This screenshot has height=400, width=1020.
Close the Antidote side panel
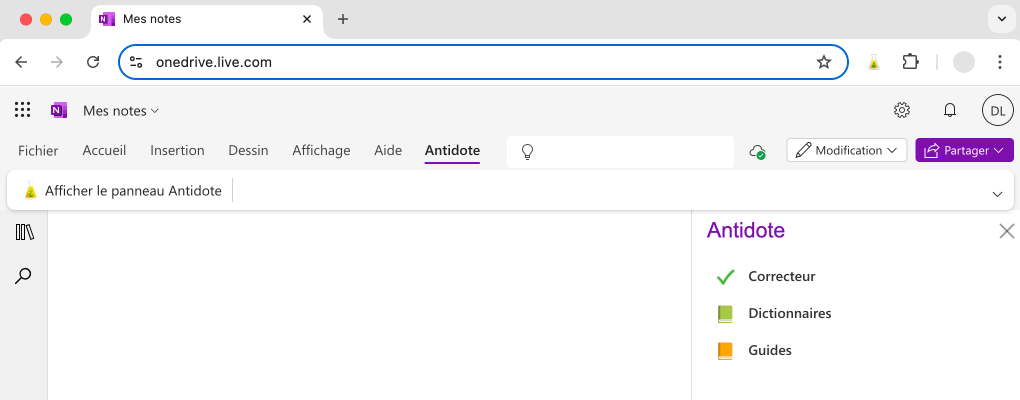click(1006, 232)
